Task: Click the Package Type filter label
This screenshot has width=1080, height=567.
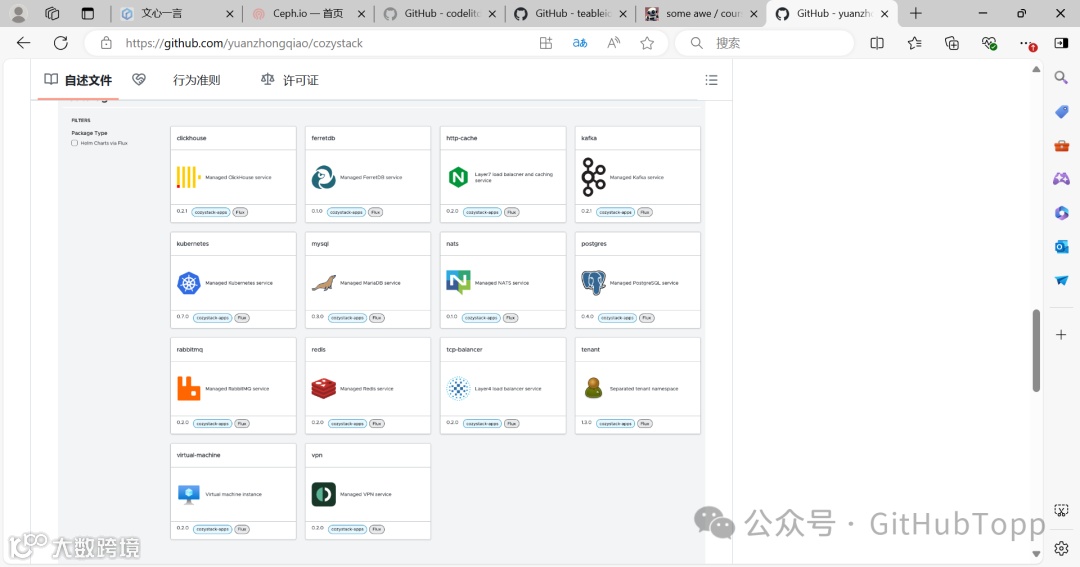Action: click(90, 133)
